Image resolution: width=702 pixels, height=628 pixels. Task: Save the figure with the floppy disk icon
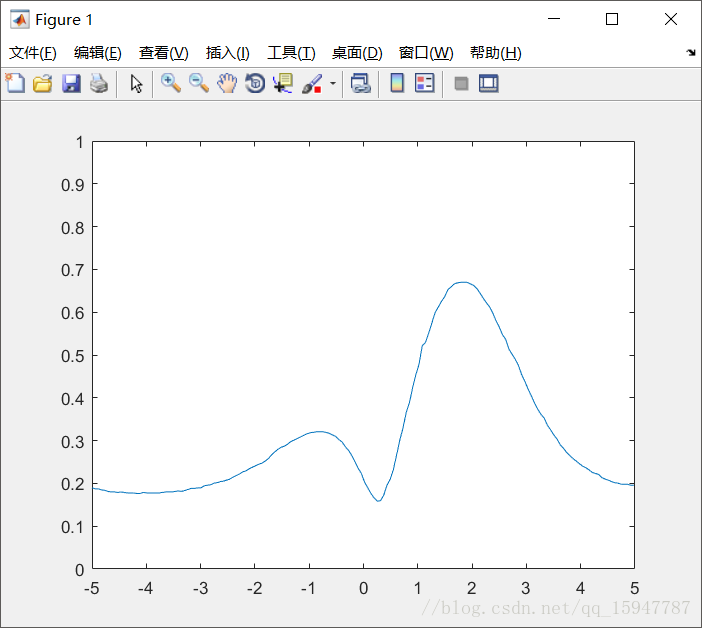[x=71, y=84]
